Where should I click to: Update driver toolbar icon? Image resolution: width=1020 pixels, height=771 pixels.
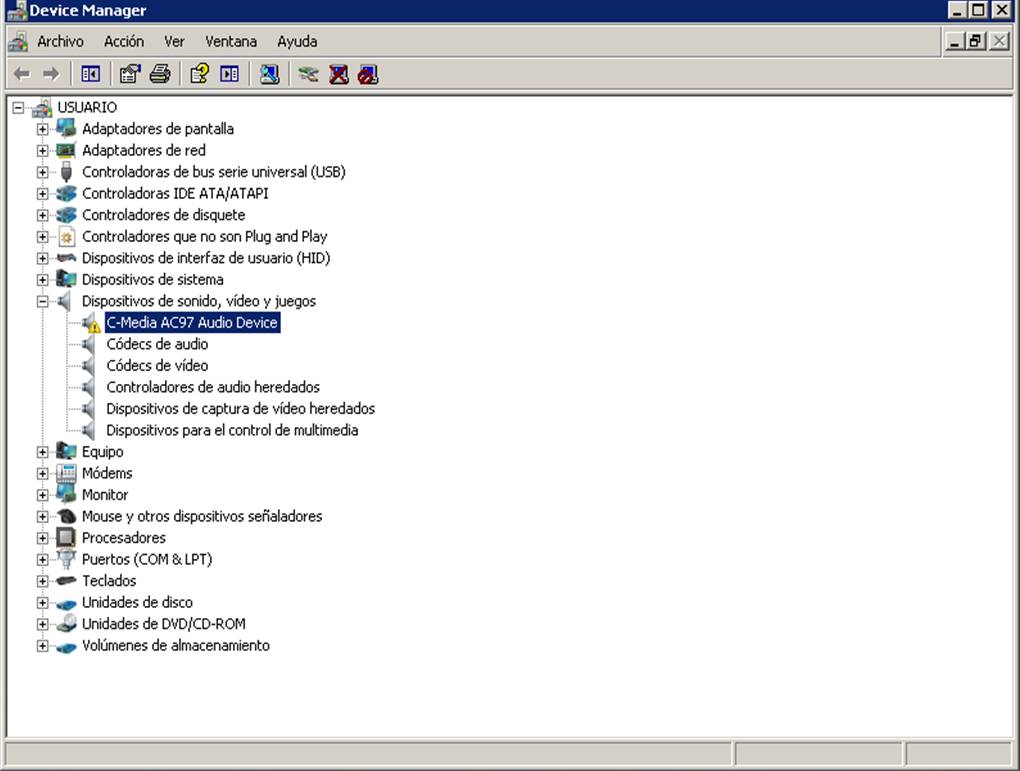(308, 74)
